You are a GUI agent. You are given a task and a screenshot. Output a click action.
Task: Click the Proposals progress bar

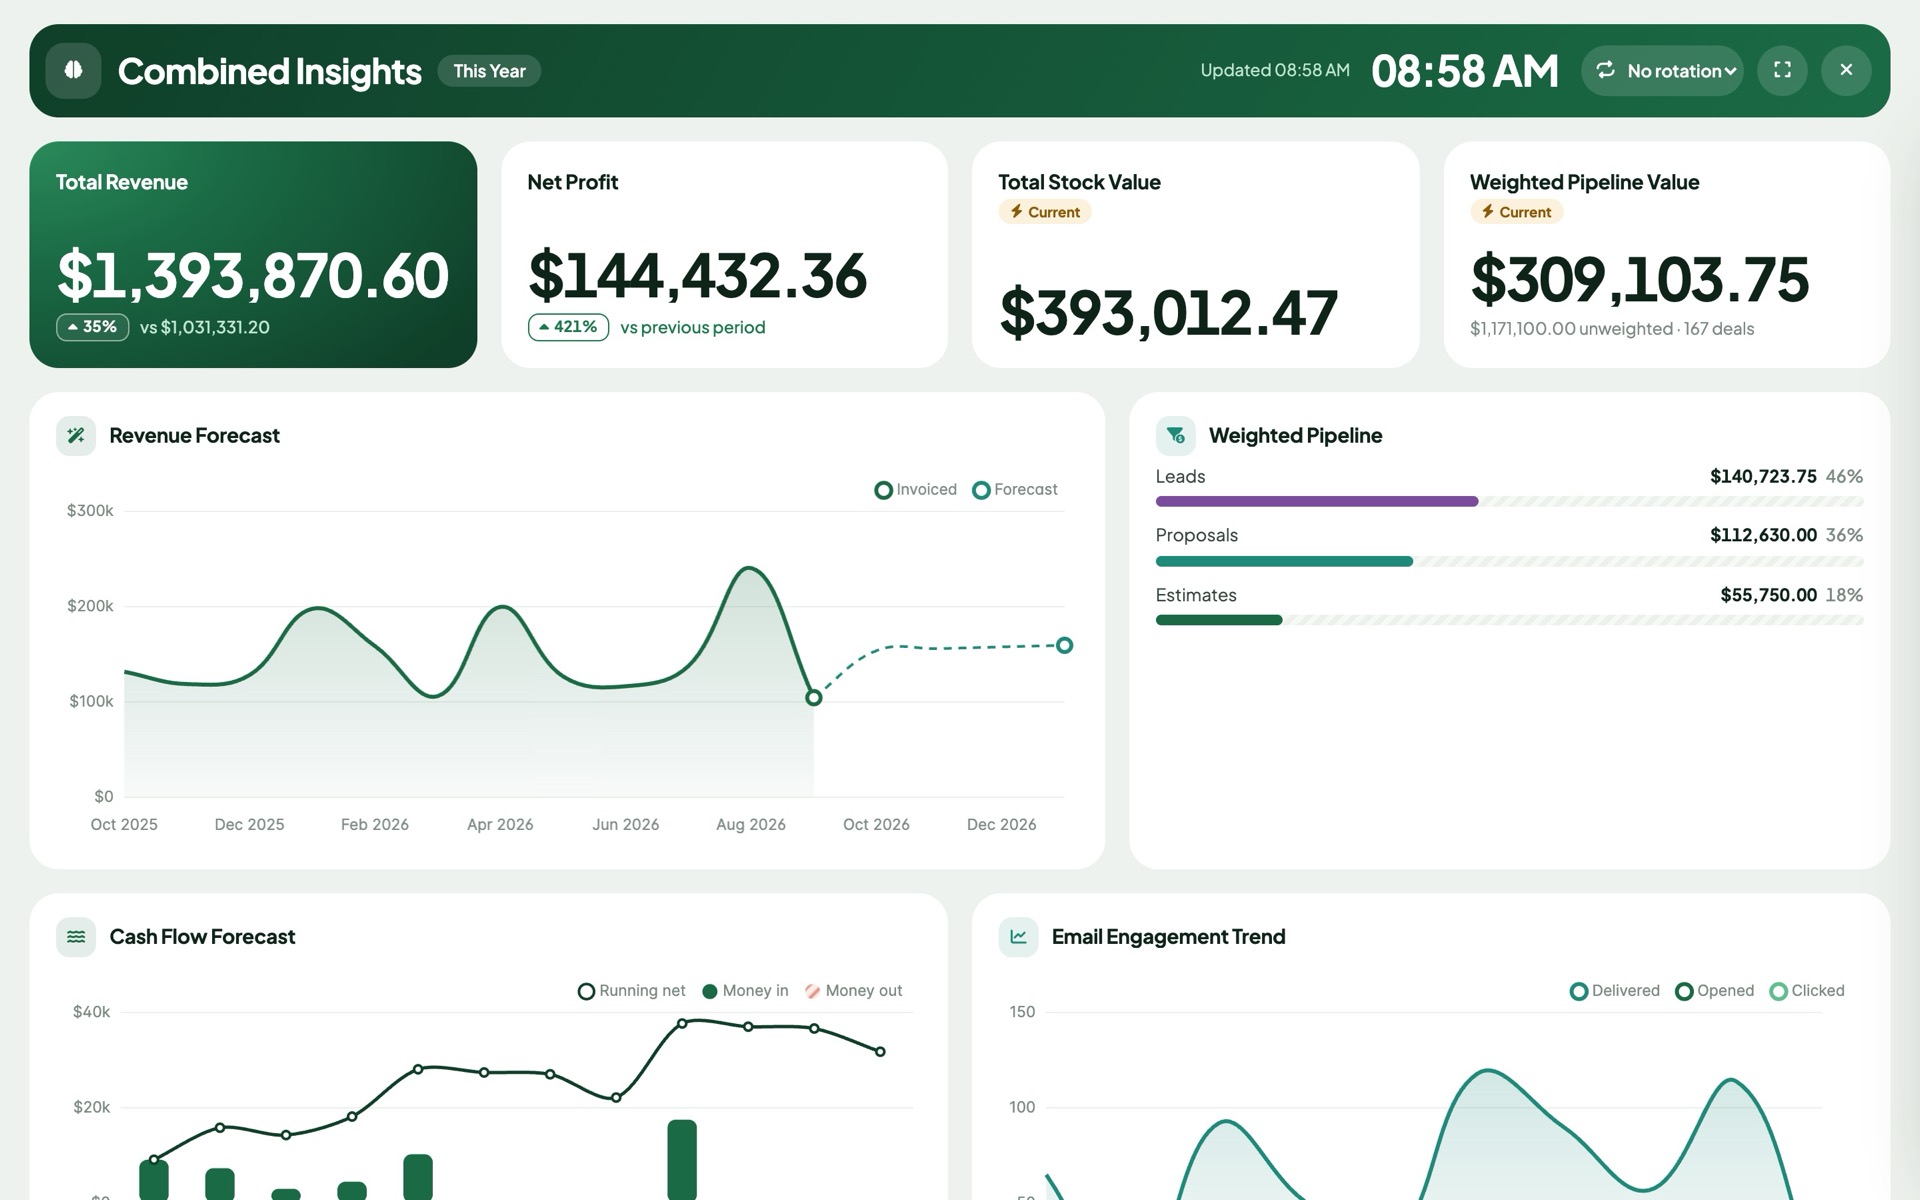[x=1284, y=561]
